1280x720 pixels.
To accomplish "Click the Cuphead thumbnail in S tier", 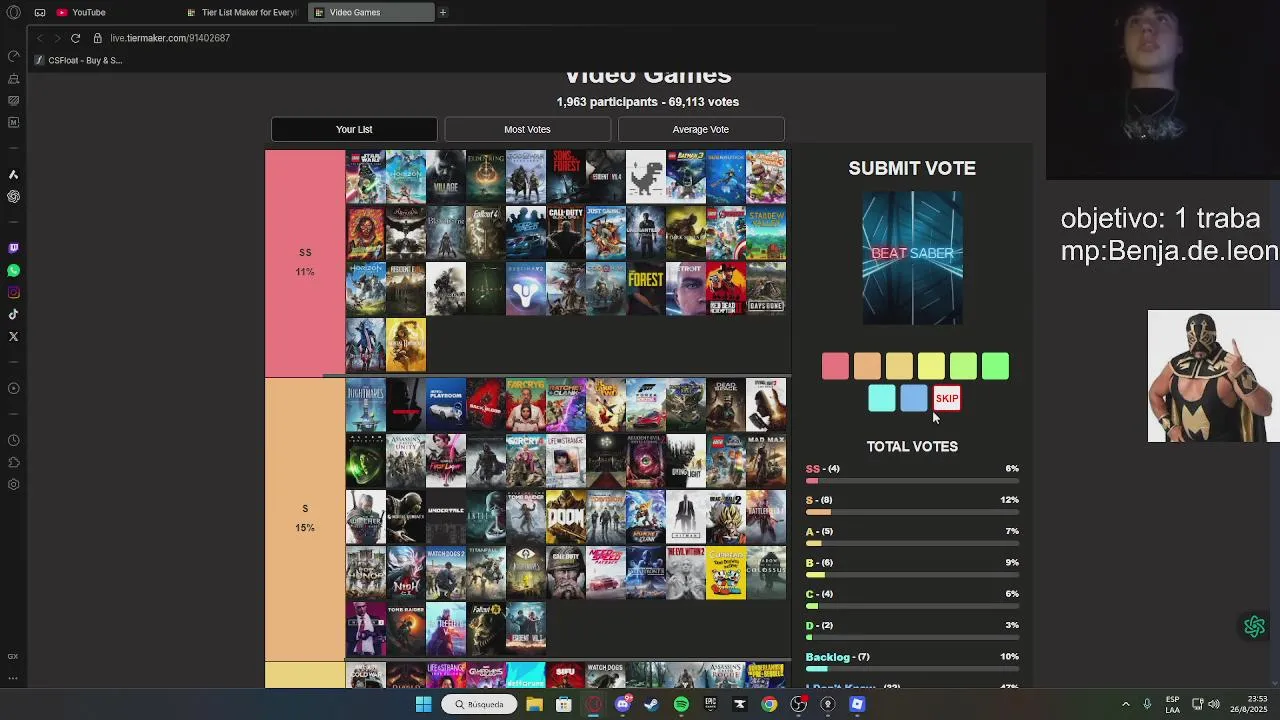I will click(x=726, y=573).
